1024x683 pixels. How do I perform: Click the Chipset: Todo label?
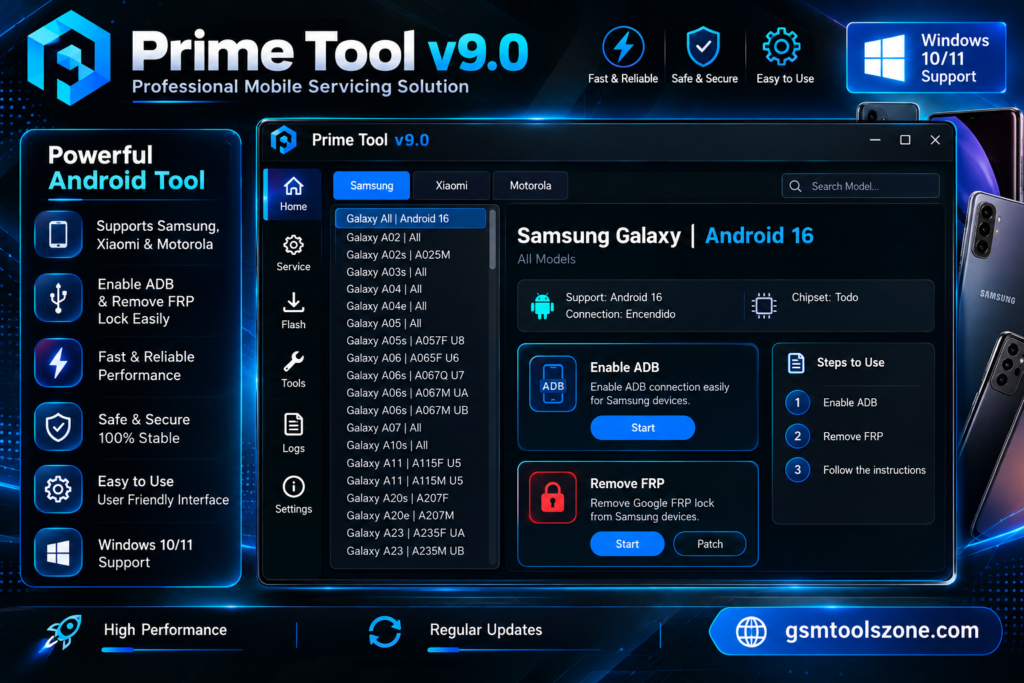coord(825,297)
